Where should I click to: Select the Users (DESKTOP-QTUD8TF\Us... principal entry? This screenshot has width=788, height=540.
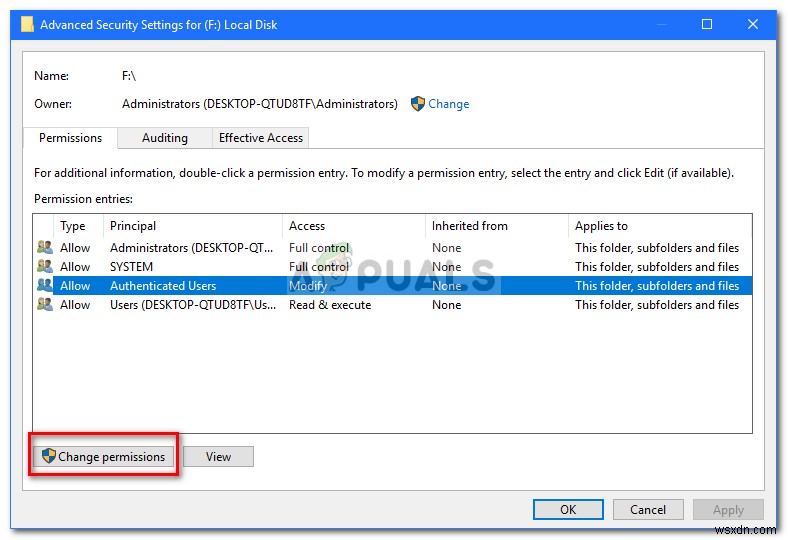(x=193, y=305)
